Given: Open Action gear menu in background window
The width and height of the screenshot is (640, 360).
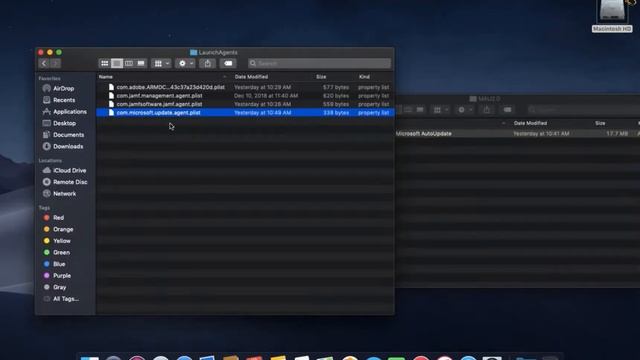Looking at the screenshot, I should pyautogui.click(x=464, y=109).
